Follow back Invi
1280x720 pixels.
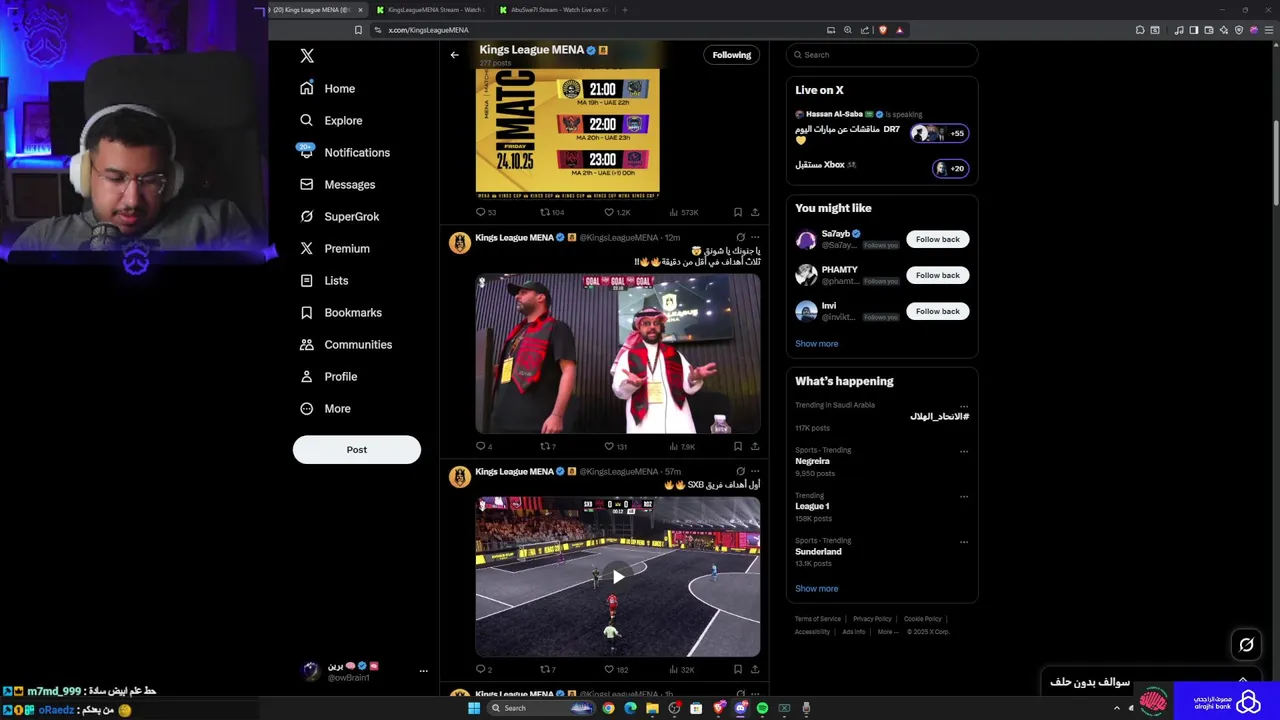click(x=937, y=311)
